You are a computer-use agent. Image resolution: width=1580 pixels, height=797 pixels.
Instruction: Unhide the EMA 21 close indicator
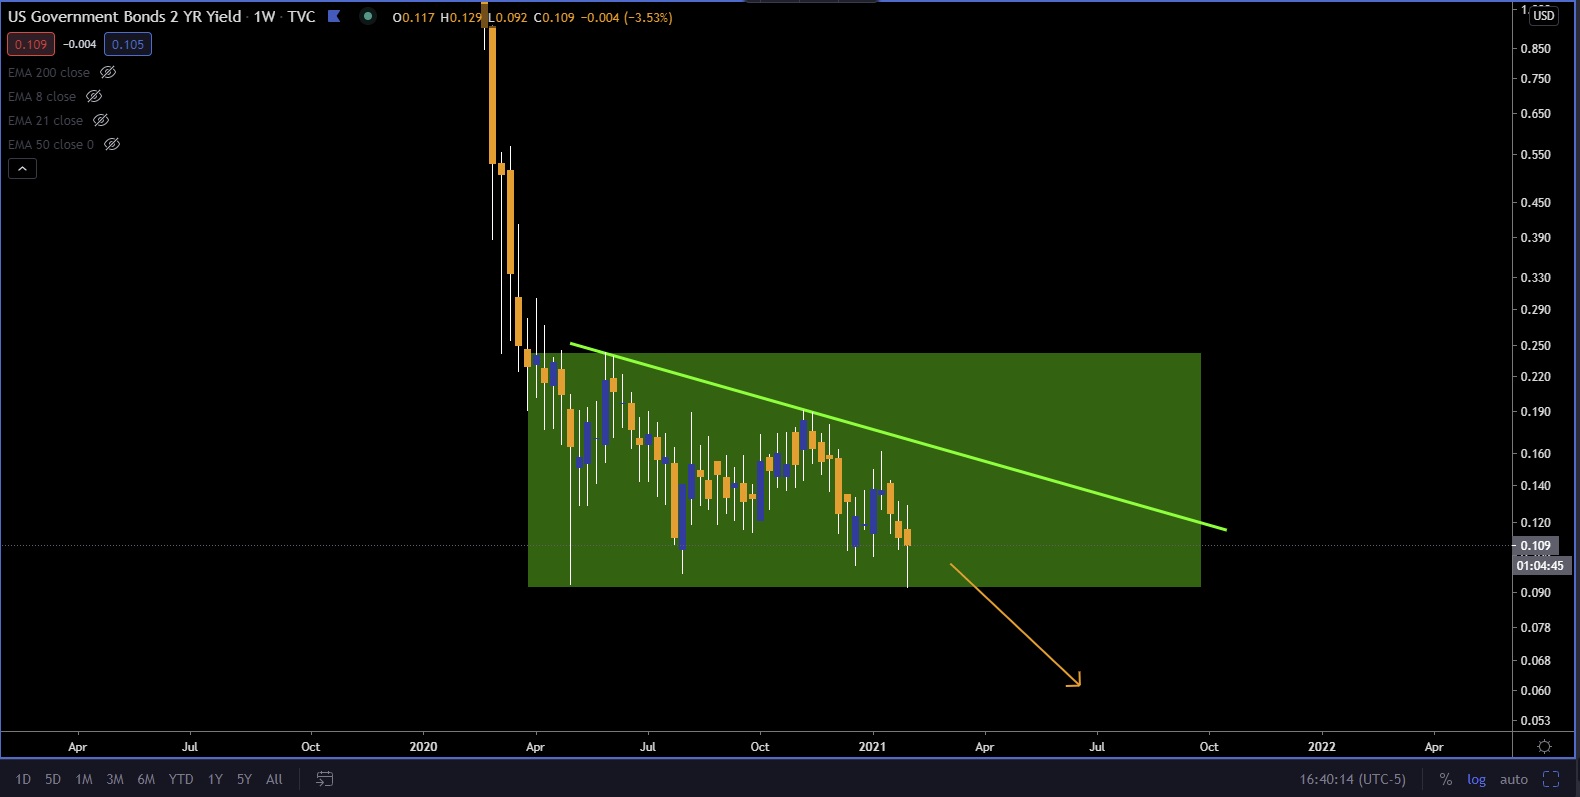[101, 121]
